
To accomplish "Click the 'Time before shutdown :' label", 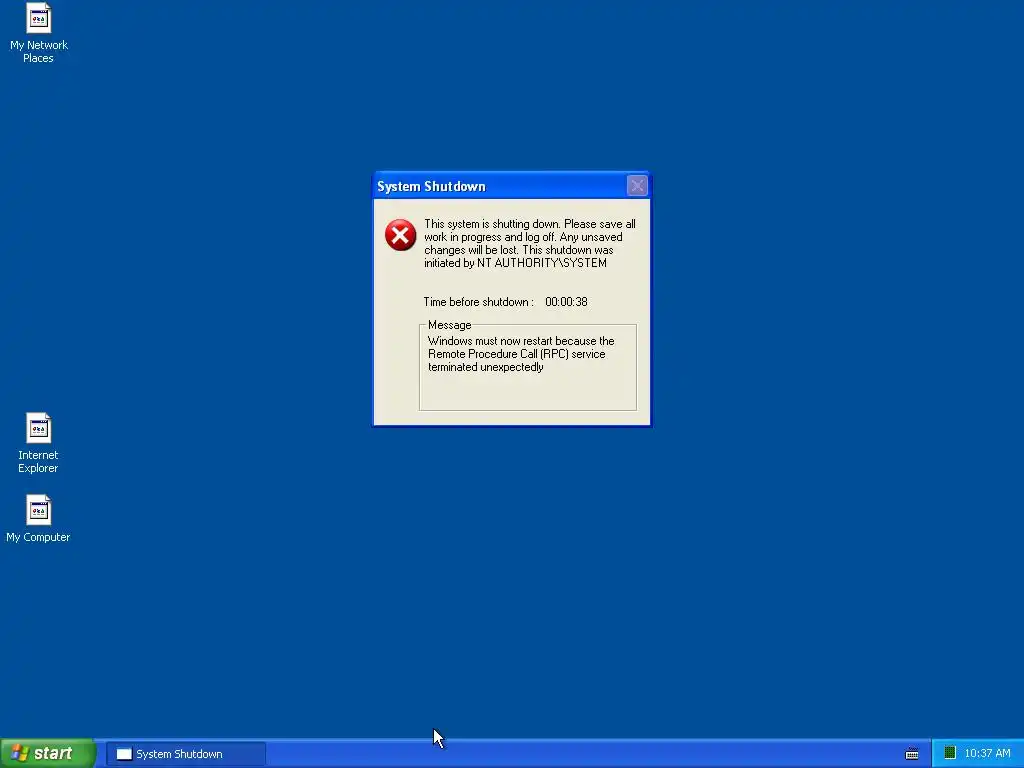I will (x=479, y=302).
